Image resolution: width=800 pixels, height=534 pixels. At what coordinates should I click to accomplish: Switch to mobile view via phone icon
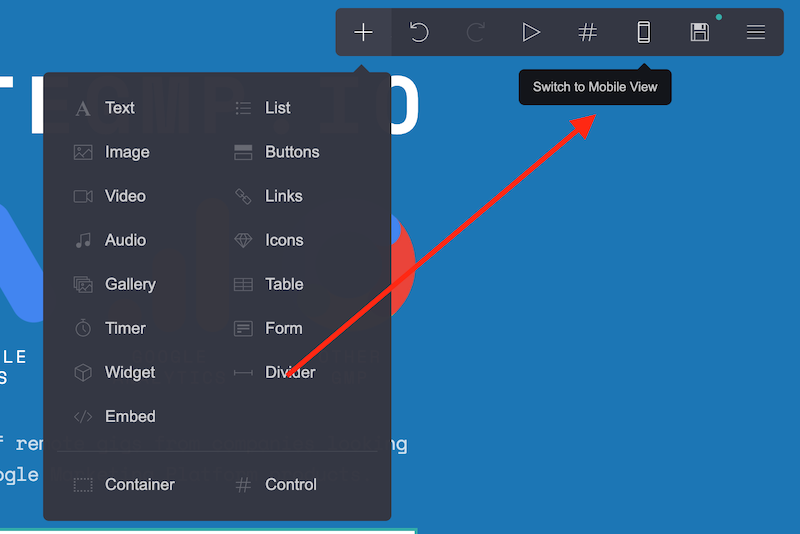pos(644,32)
